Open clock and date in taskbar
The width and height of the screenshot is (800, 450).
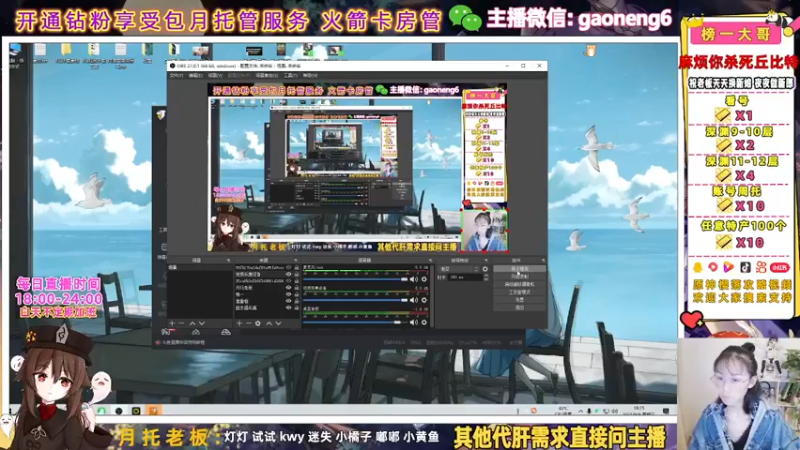tap(639, 411)
